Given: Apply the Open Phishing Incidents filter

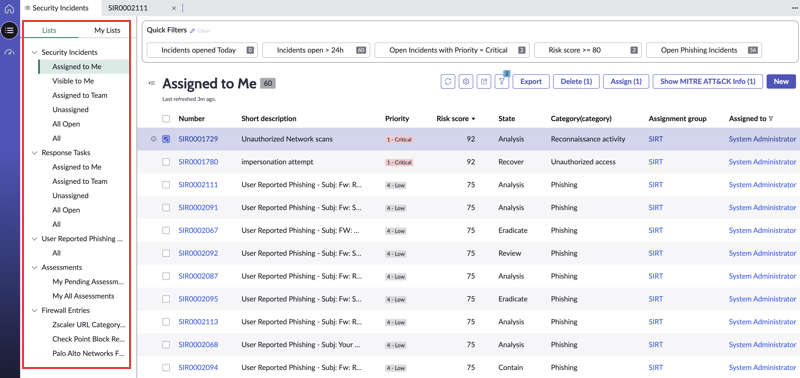Looking at the screenshot, I should tap(704, 50).
